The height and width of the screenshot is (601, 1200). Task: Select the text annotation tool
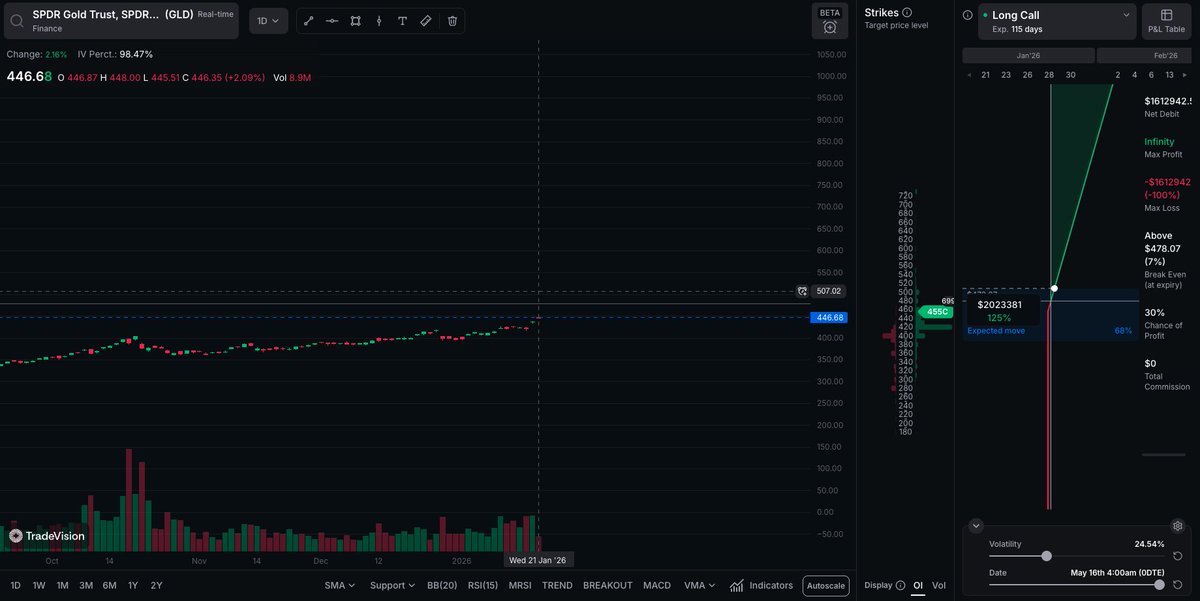point(402,20)
